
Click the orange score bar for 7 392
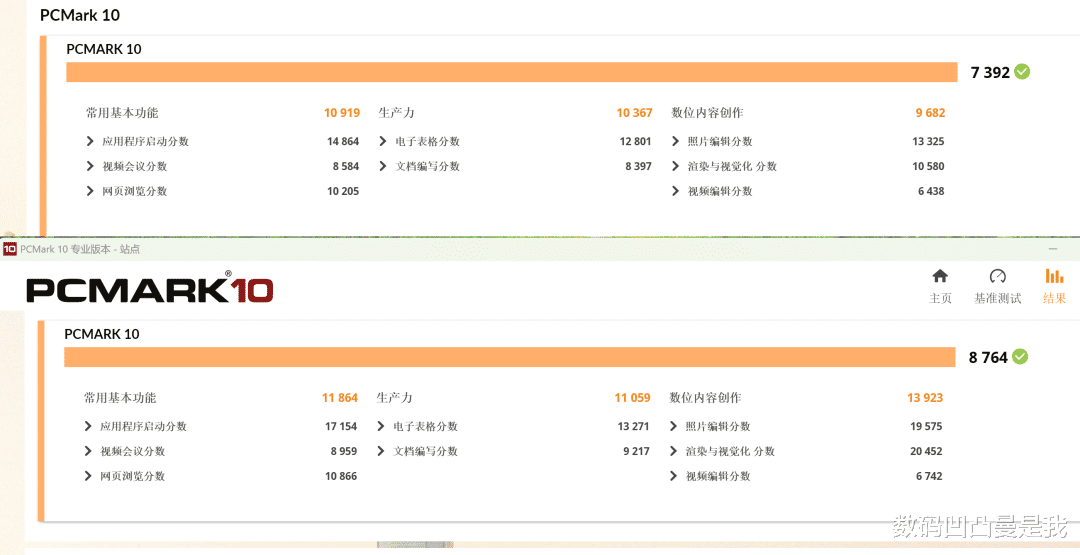pos(512,72)
